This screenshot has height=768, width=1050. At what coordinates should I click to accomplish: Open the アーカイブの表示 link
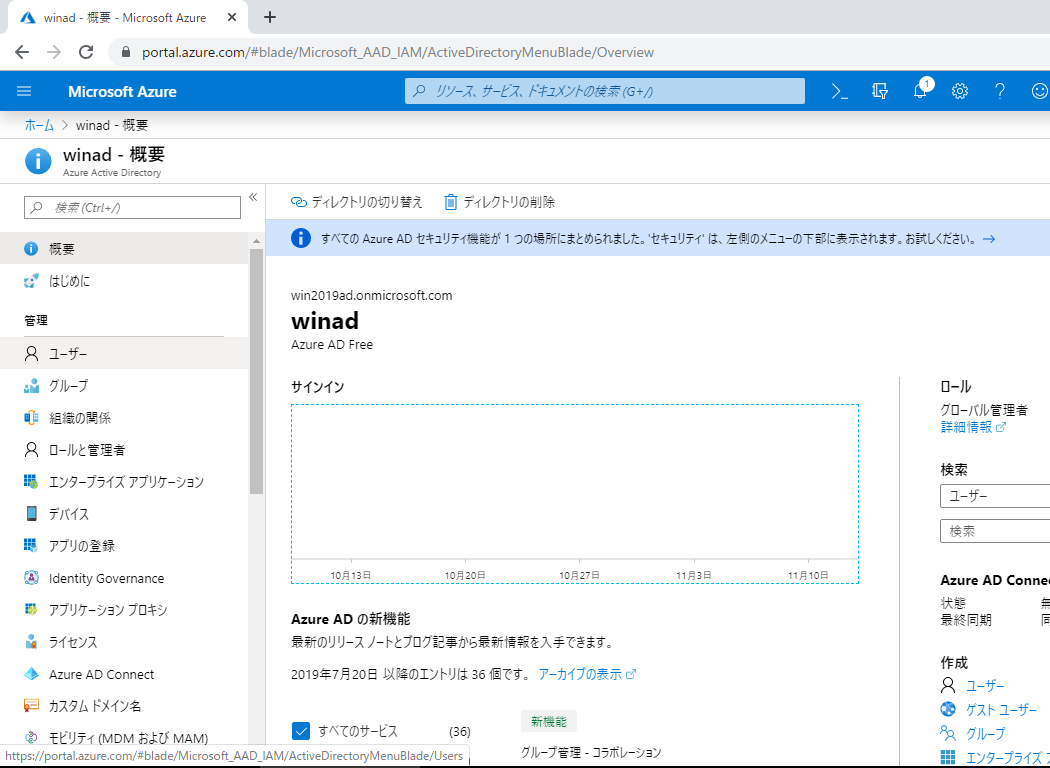pyautogui.click(x=587, y=674)
